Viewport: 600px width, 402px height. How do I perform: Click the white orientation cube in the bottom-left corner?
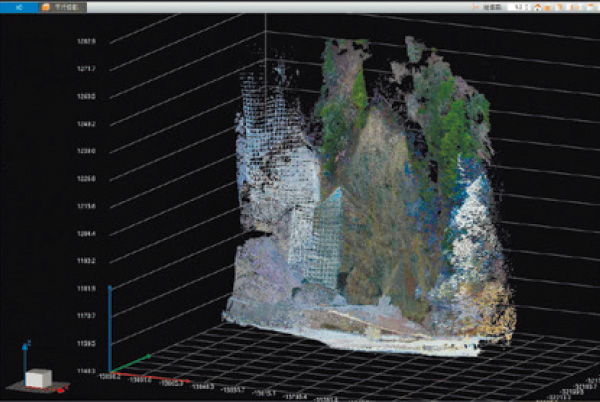tap(38, 379)
